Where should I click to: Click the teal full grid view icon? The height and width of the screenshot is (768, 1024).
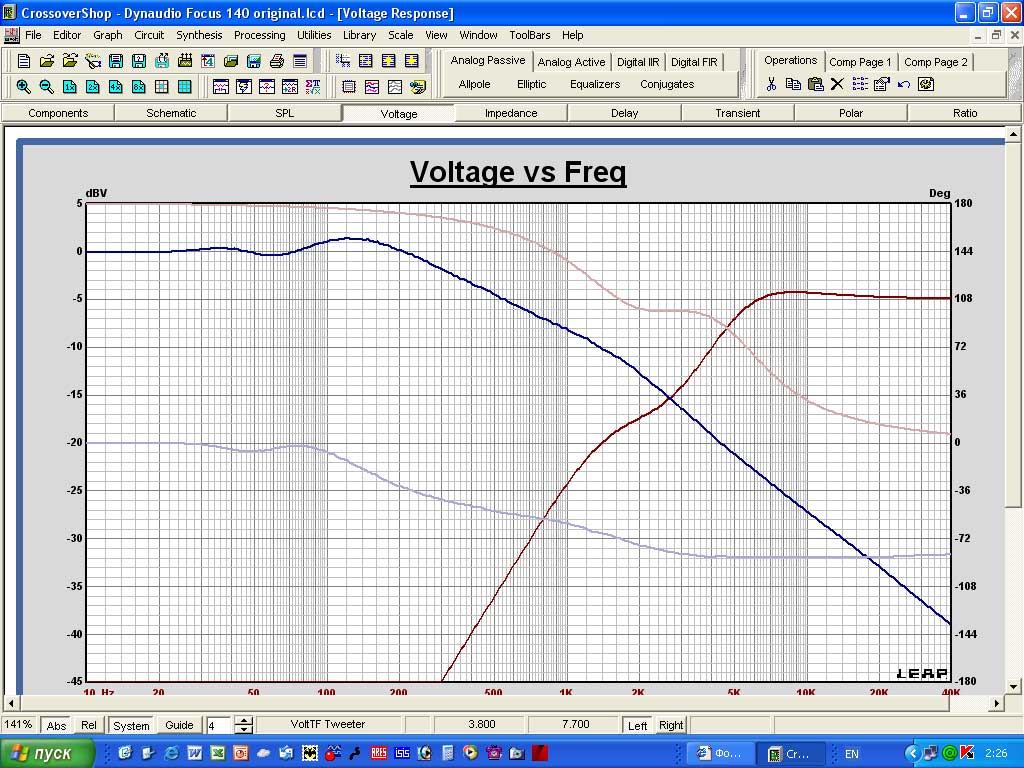185,86
